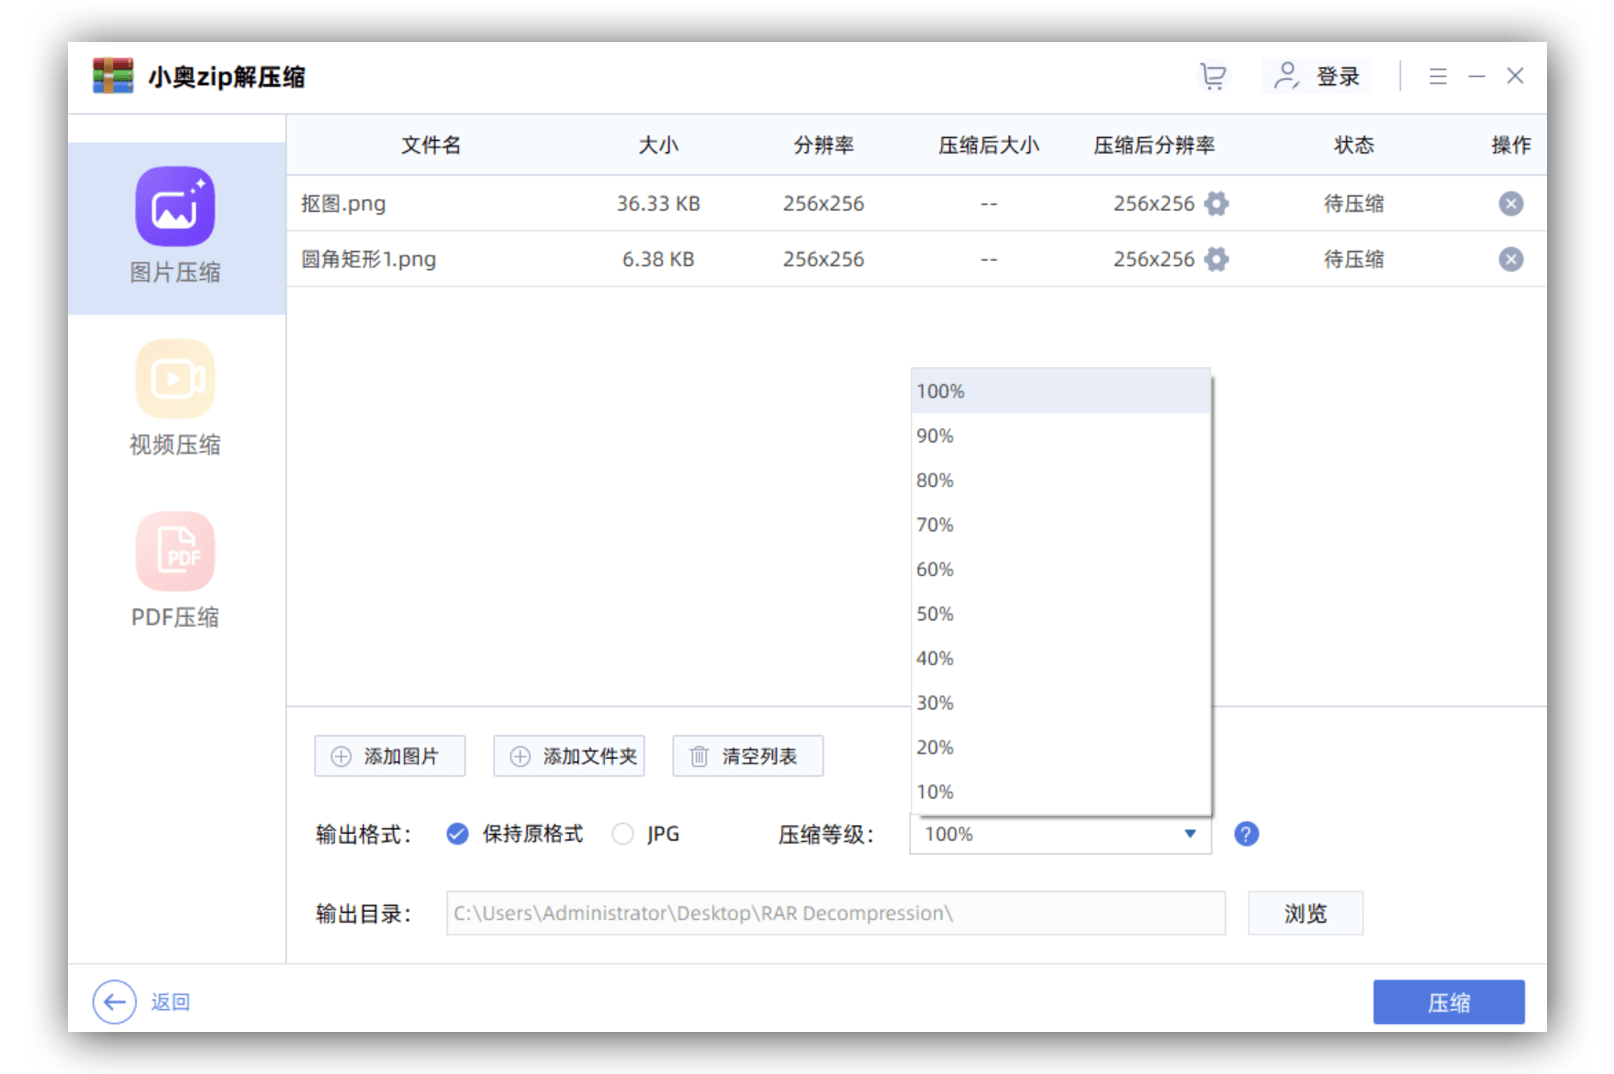Image resolution: width=1614 pixels, height=1074 pixels.
Task: Click the 清空列表 button
Action: [748, 756]
